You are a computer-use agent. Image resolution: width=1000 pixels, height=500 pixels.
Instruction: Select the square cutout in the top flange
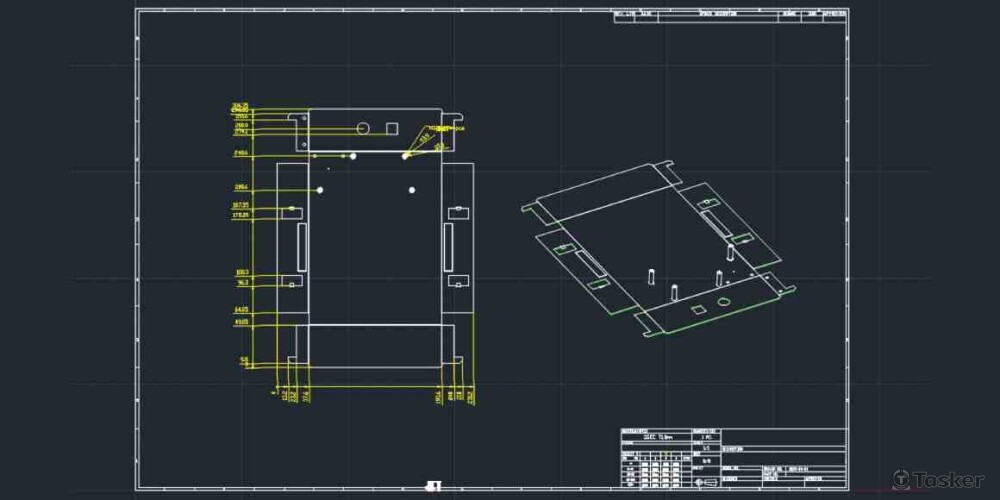[x=392, y=127]
